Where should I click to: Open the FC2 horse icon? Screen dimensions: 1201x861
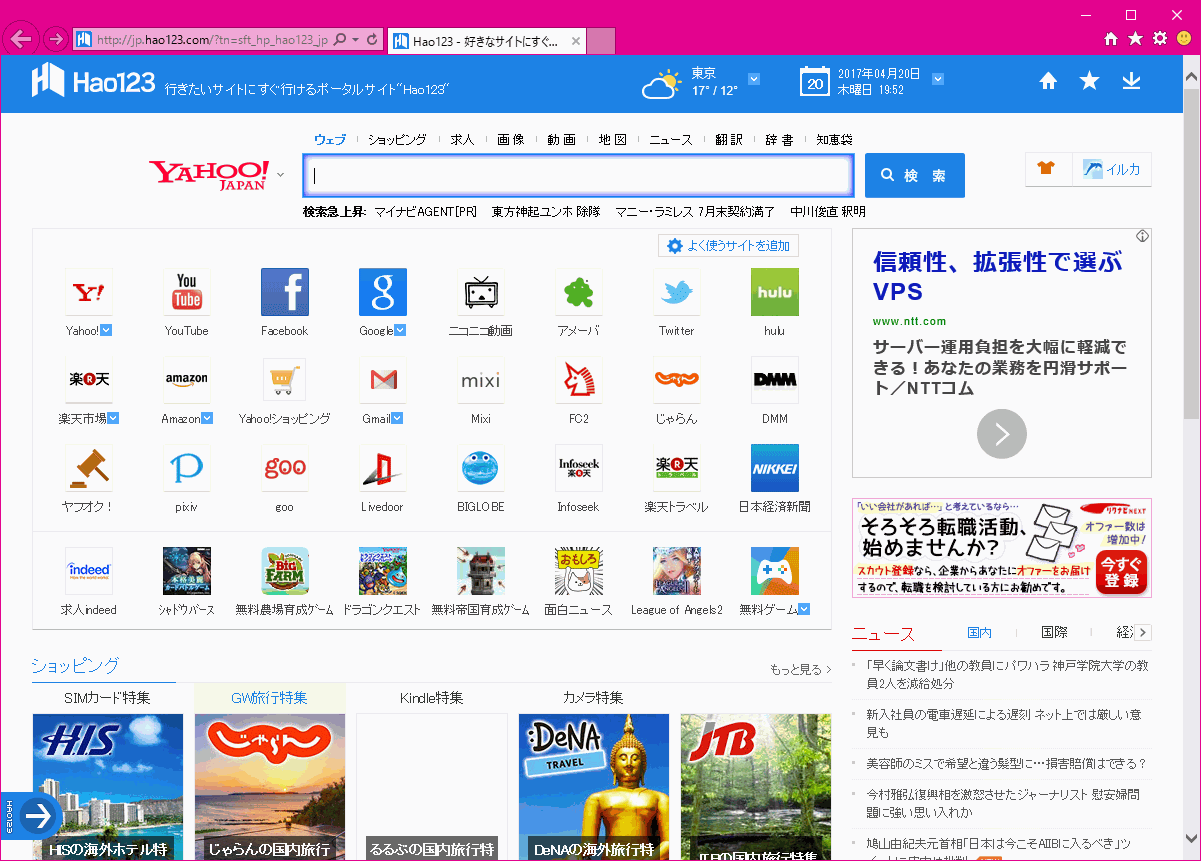(x=579, y=380)
